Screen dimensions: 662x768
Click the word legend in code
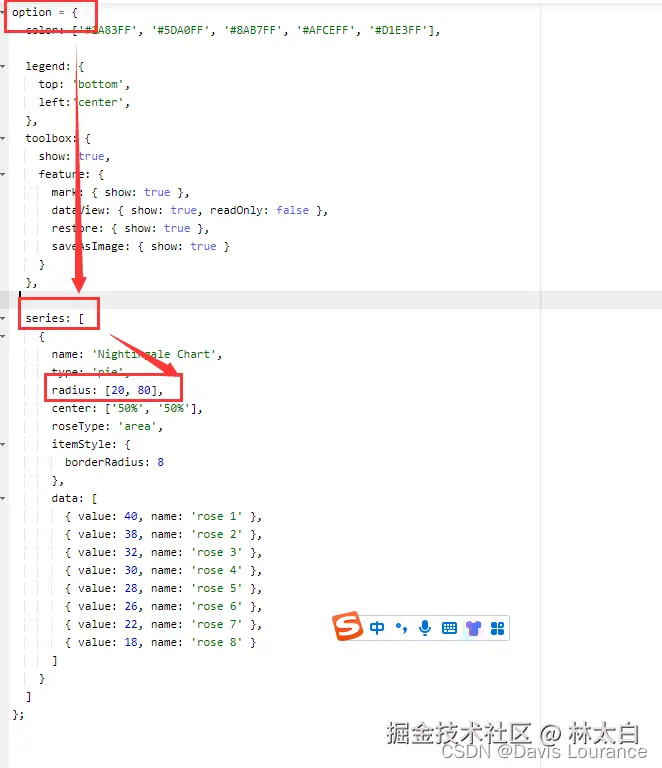coord(45,66)
